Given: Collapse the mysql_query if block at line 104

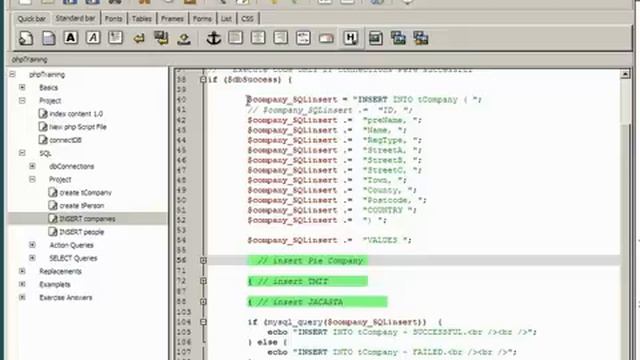Looking at the screenshot, I should click(x=203, y=322).
